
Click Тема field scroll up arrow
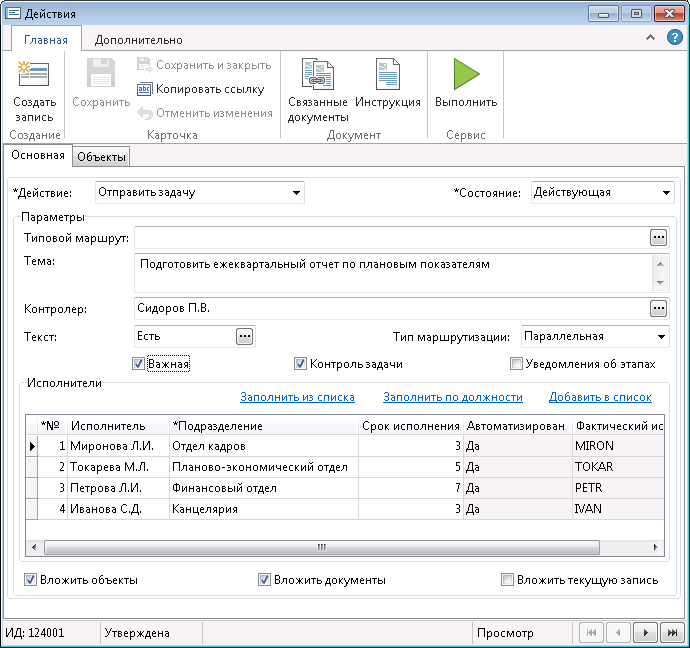coord(660,264)
